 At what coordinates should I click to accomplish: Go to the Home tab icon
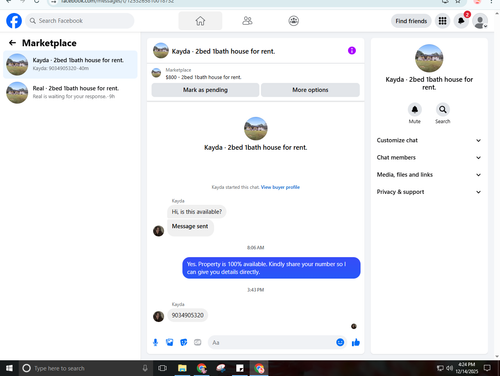pos(200,21)
